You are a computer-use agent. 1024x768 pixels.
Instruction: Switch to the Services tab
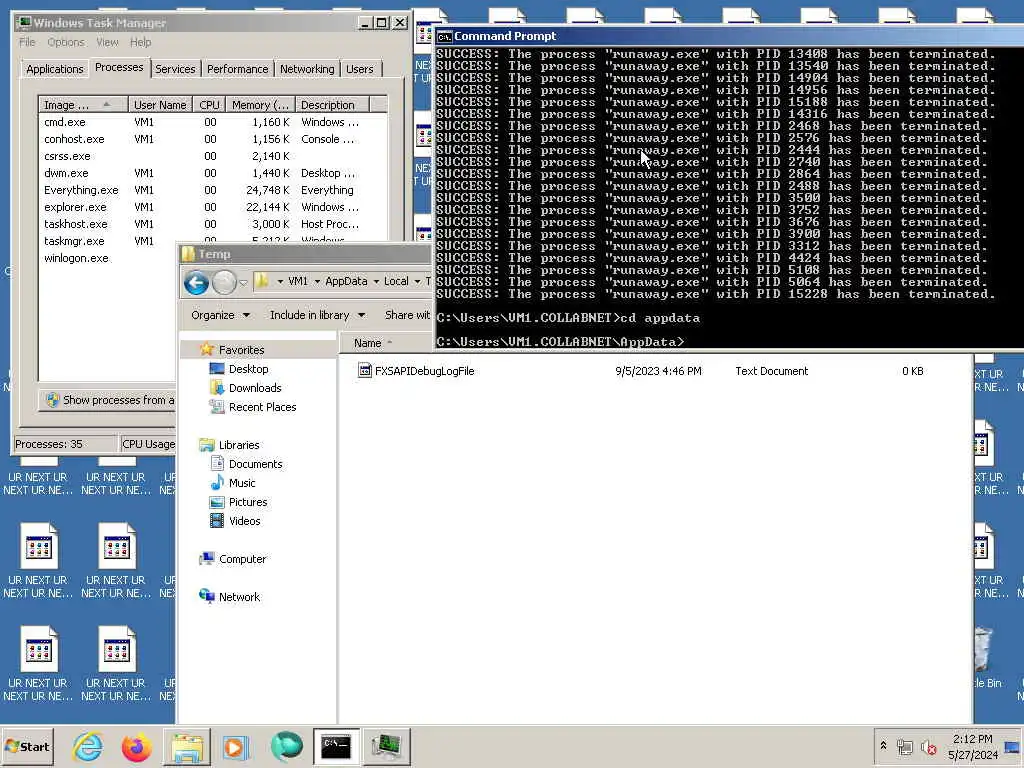(175, 69)
